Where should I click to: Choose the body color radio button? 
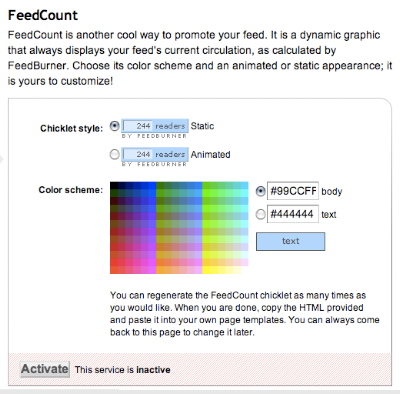click(261, 191)
